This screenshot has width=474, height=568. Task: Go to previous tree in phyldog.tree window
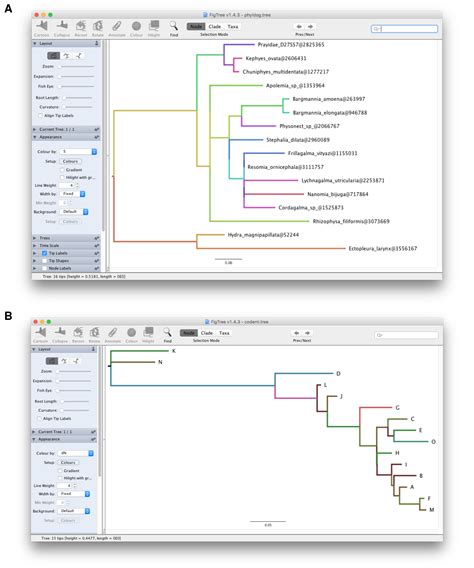[x=299, y=26]
